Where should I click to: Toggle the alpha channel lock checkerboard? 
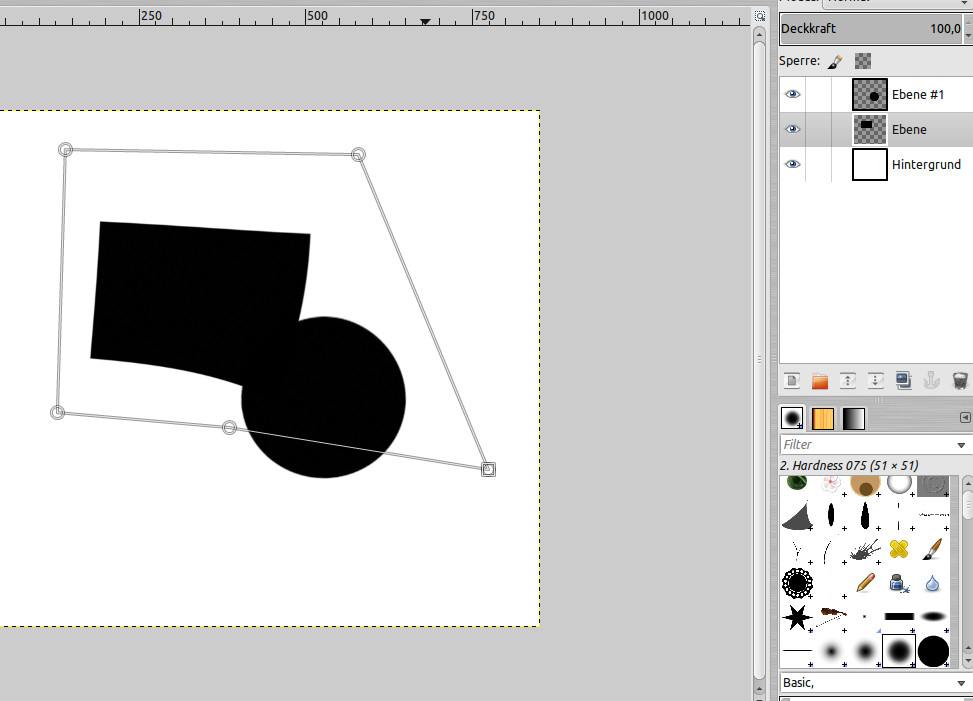tap(862, 61)
